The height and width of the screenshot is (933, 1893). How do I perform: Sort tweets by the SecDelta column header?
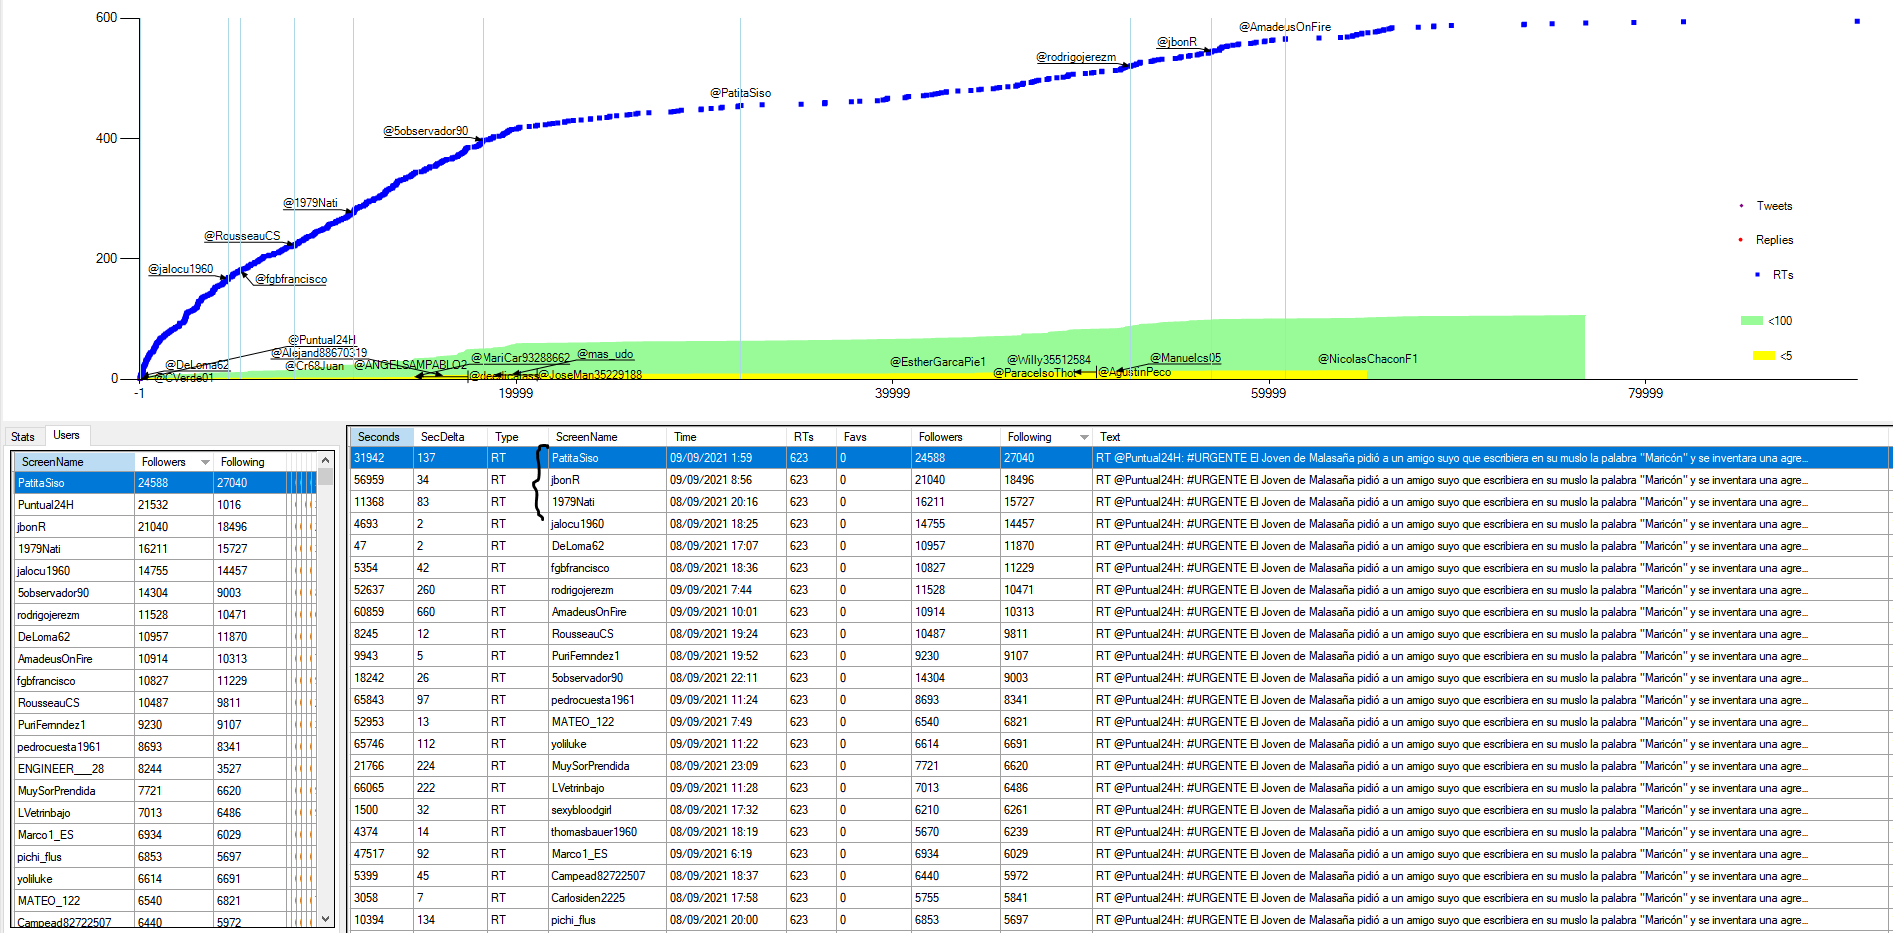(x=442, y=437)
